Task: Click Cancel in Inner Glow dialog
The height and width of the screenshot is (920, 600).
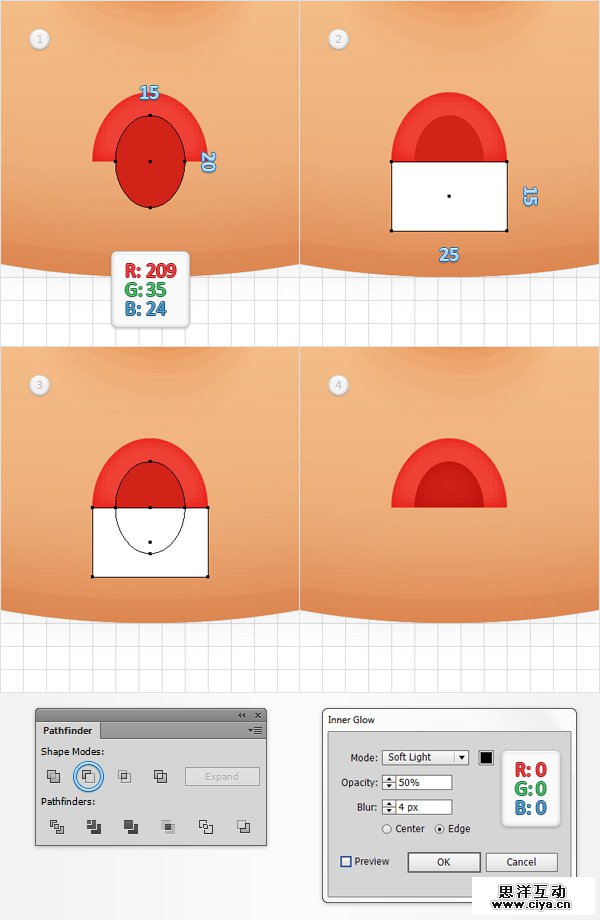Action: [x=521, y=862]
